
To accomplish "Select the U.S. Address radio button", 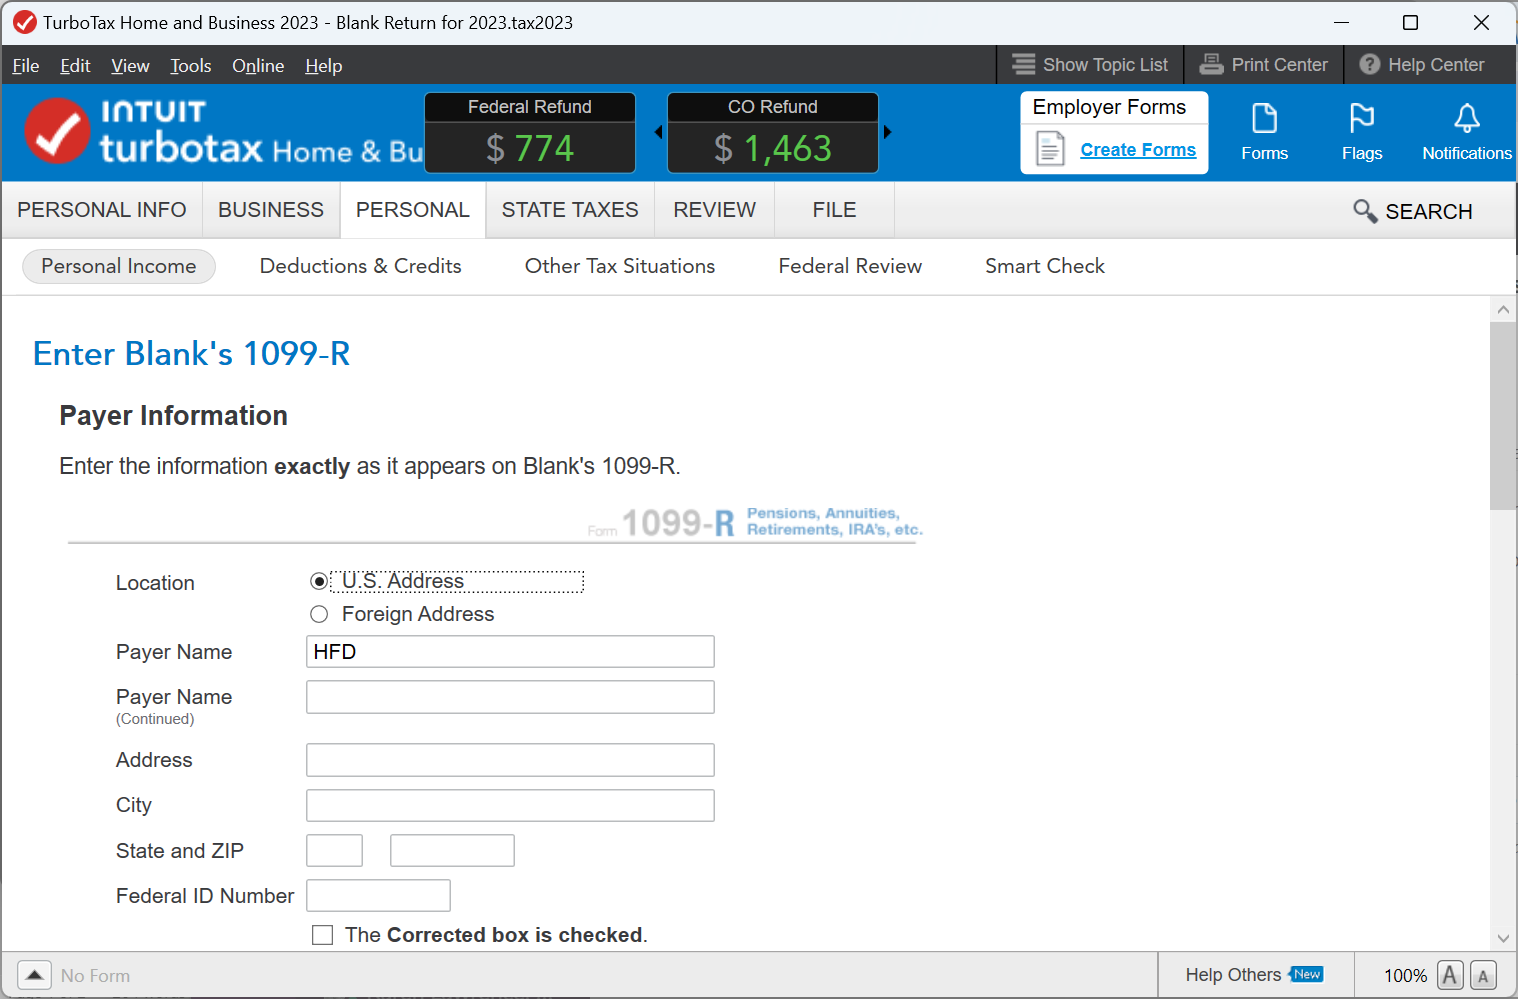I will pyautogui.click(x=318, y=581).
